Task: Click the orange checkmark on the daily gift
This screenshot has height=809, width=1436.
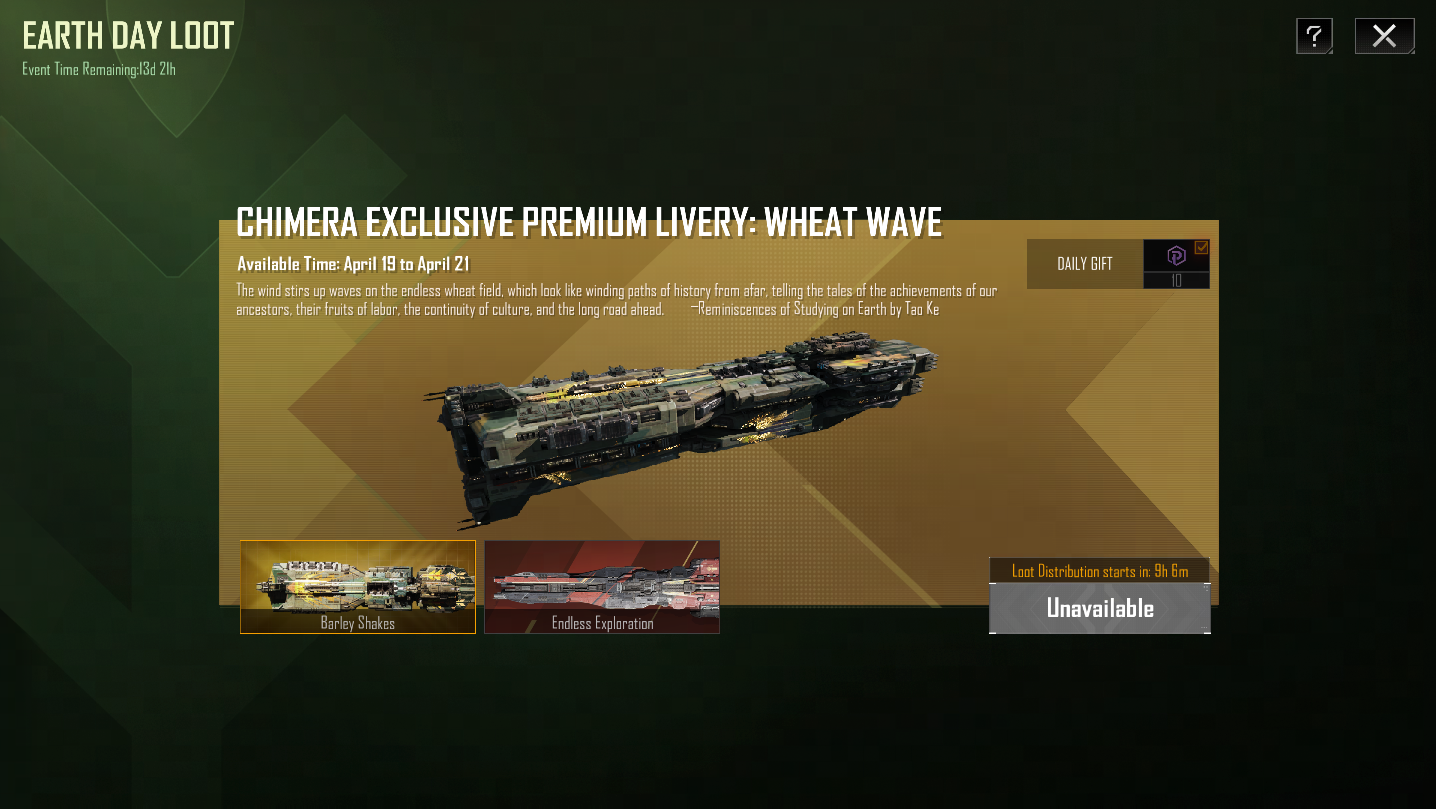Action: pos(1202,247)
